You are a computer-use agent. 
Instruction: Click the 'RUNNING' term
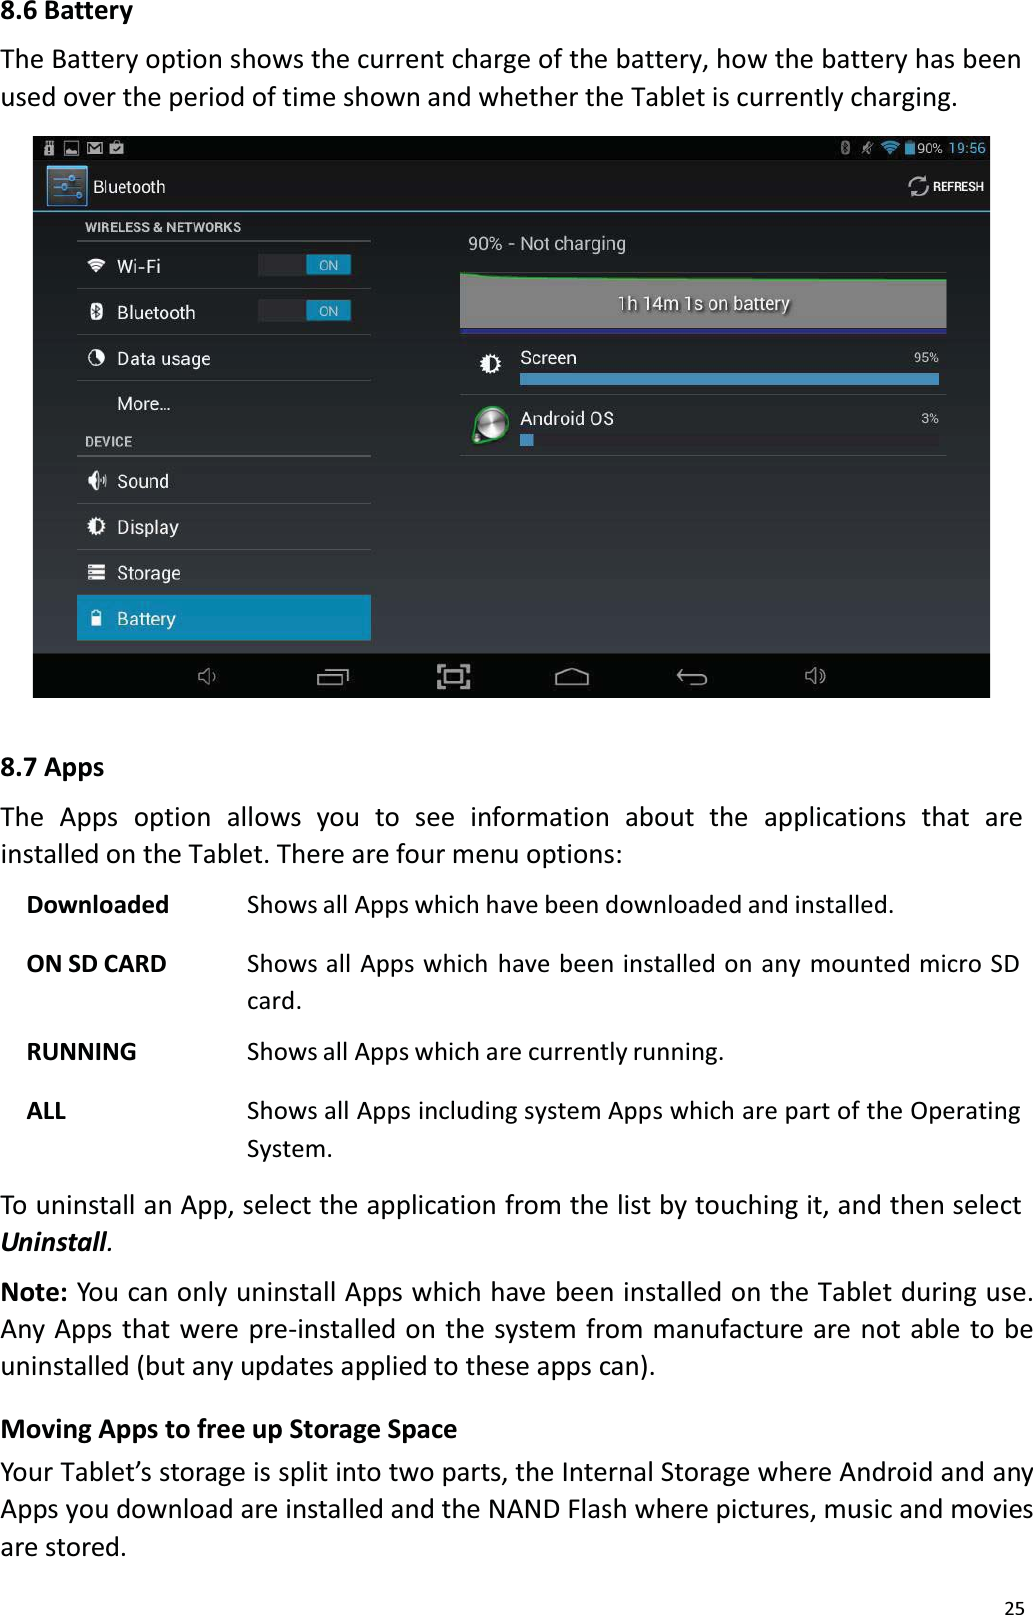[x=82, y=1052]
